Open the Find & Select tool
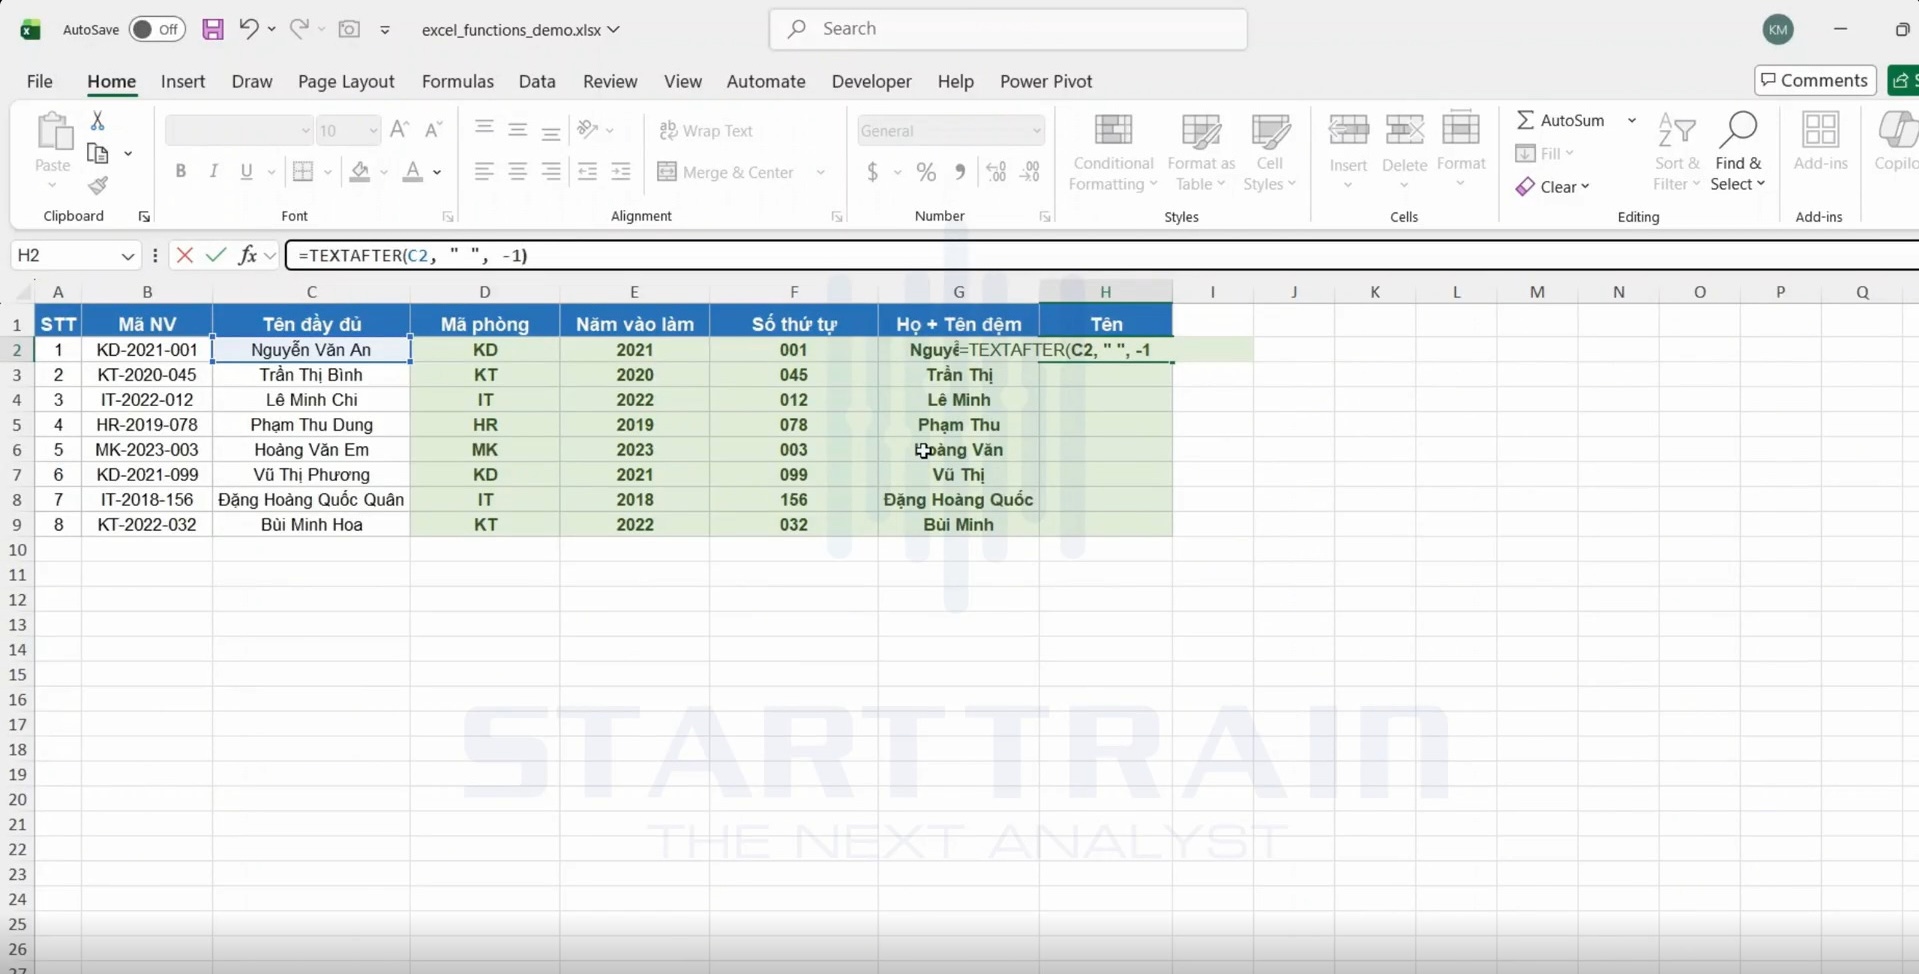The image size is (1919, 974). [x=1738, y=152]
